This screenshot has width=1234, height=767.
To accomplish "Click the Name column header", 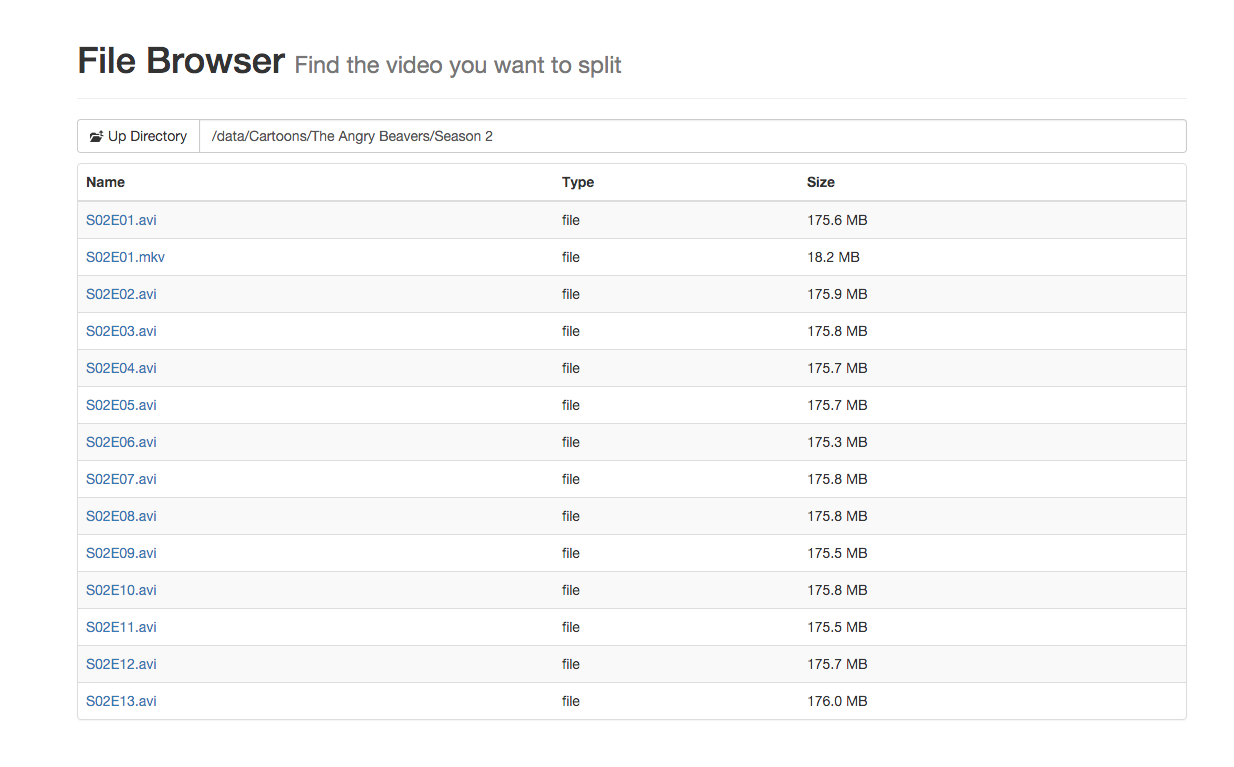I will 105,182.
